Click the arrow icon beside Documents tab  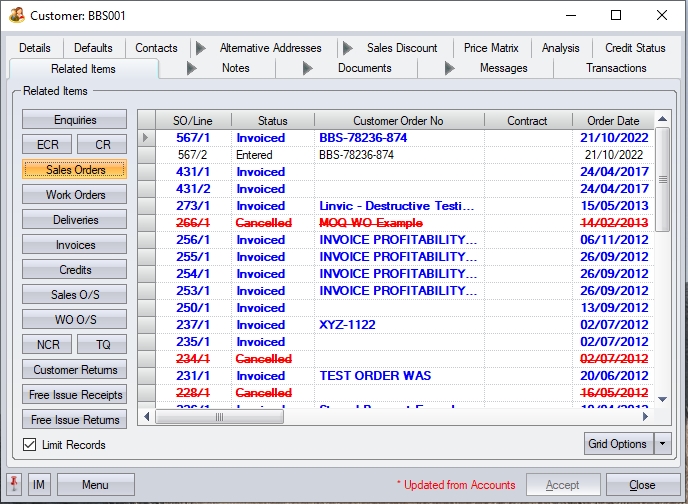309,68
